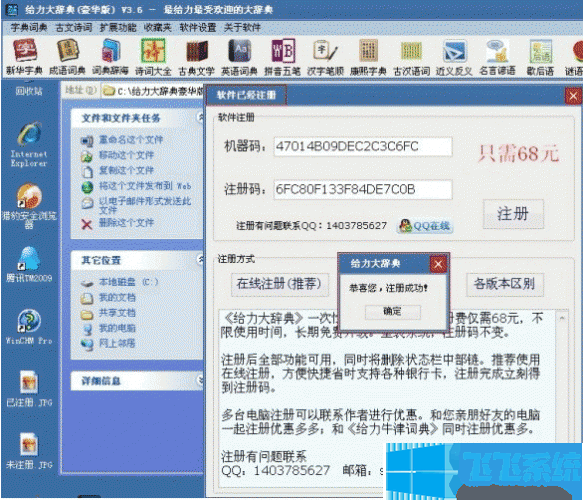
Task: Open the 诗词大全 poetry collection
Action: pyautogui.click(x=153, y=57)
